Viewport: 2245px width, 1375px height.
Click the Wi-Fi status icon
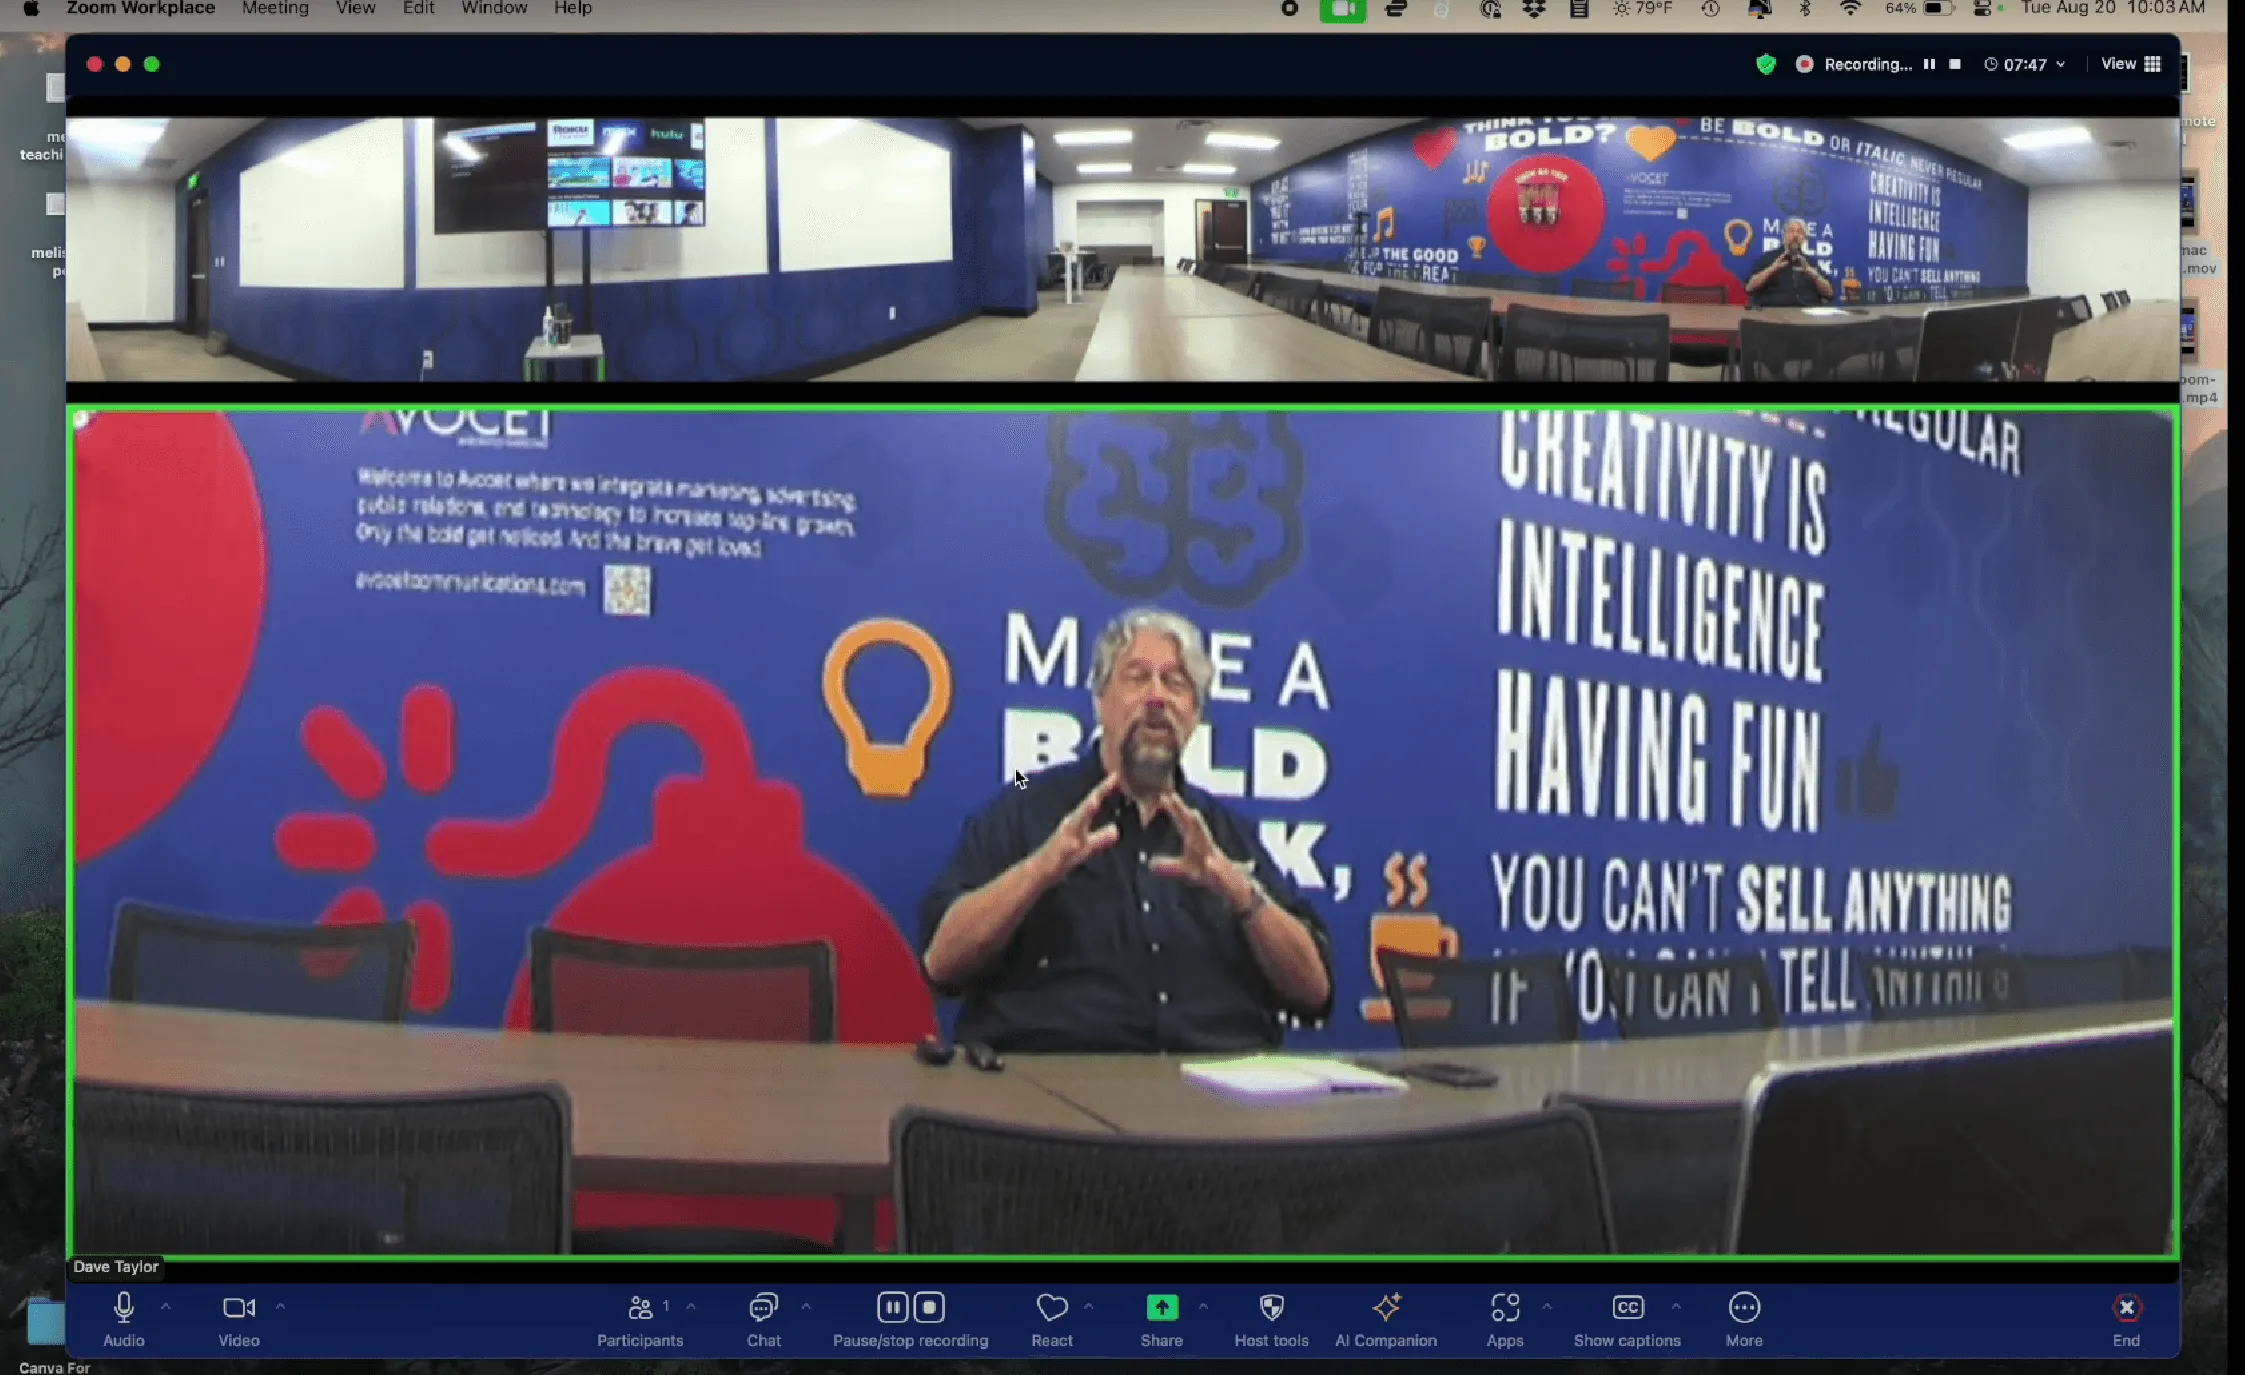click(x=1850, y=8)
